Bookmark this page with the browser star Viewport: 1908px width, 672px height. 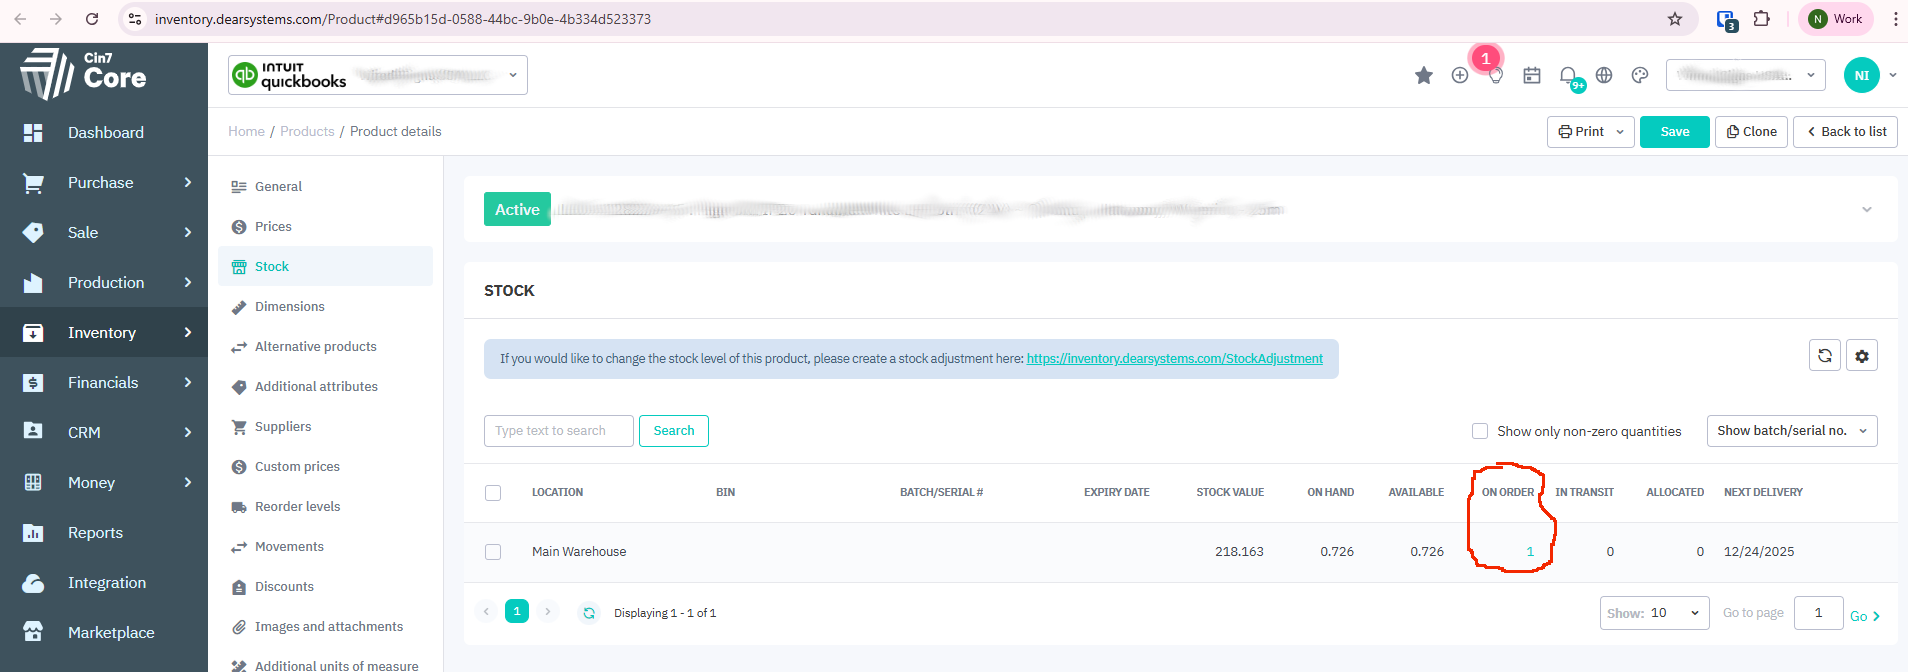click(1675, 19)
